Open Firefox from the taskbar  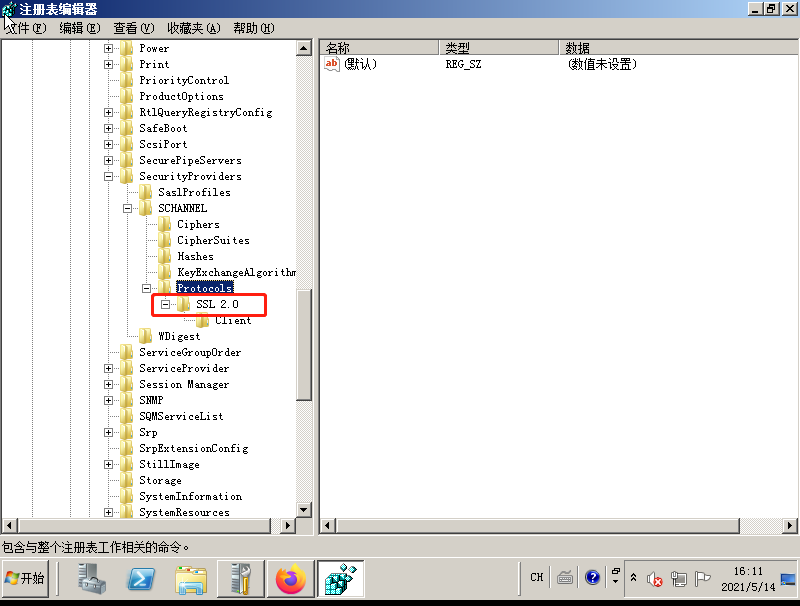290,578
